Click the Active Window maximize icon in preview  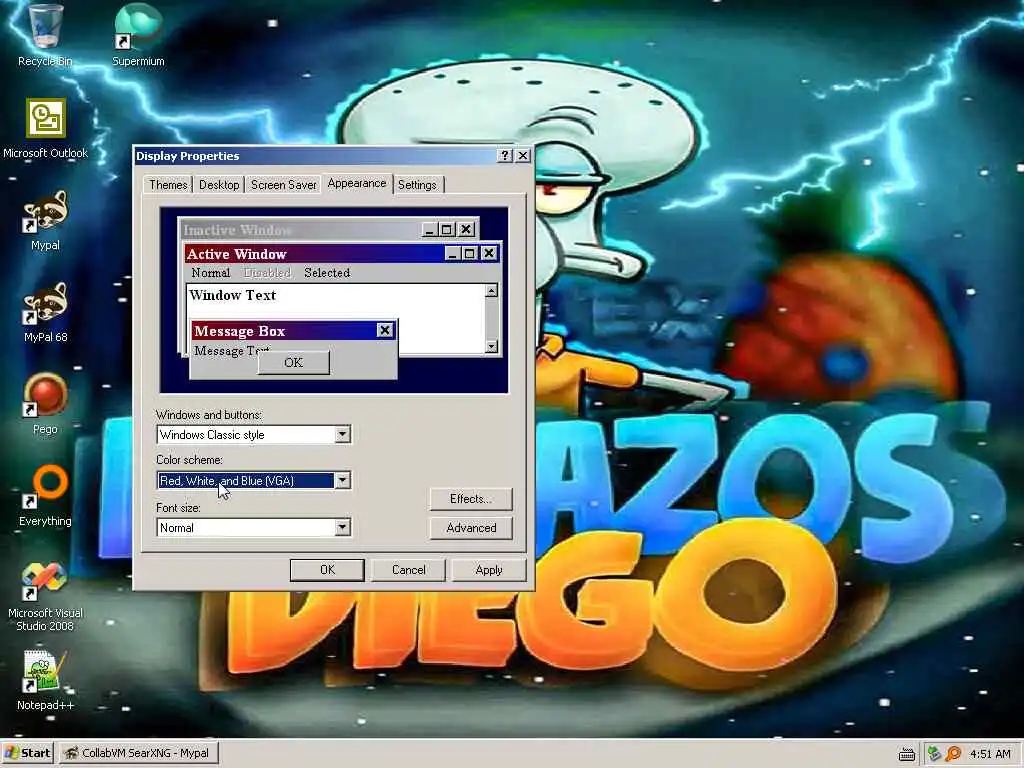tap(470, 253)
